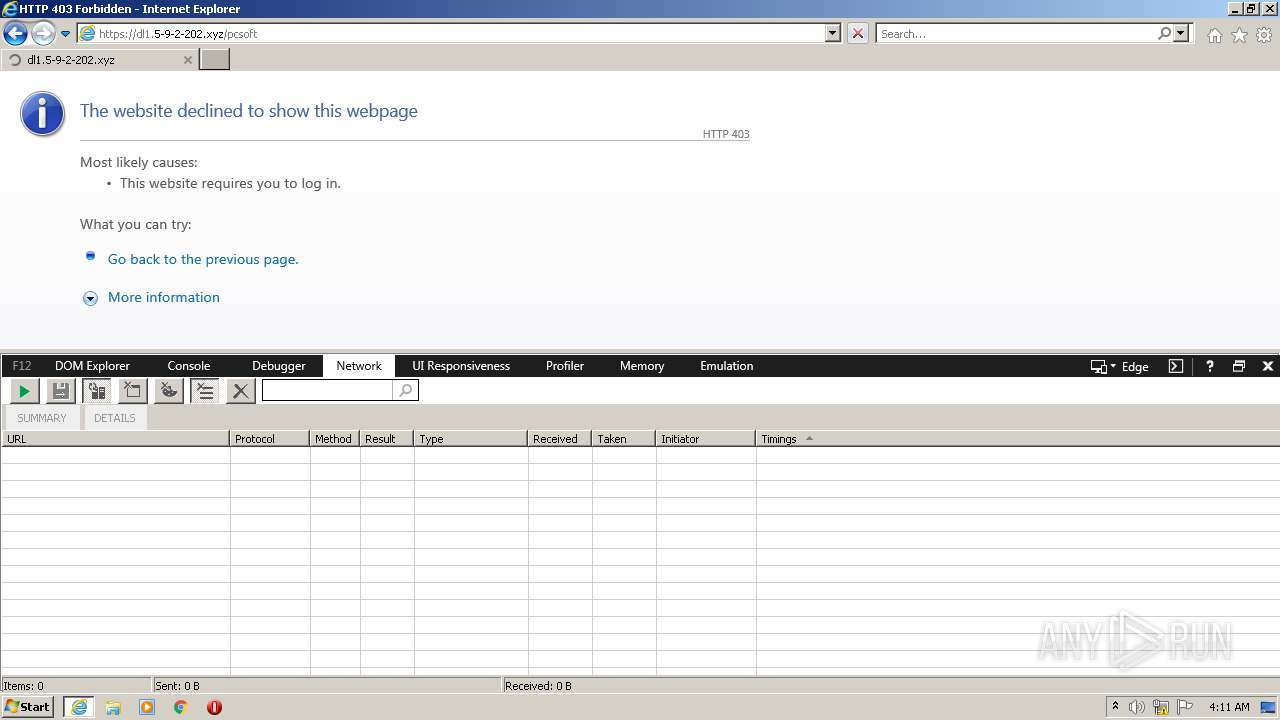The width and height of the screenshot is (1280, 720).
Task: Open the DOM Explorer tab
Action: (92, 366)
